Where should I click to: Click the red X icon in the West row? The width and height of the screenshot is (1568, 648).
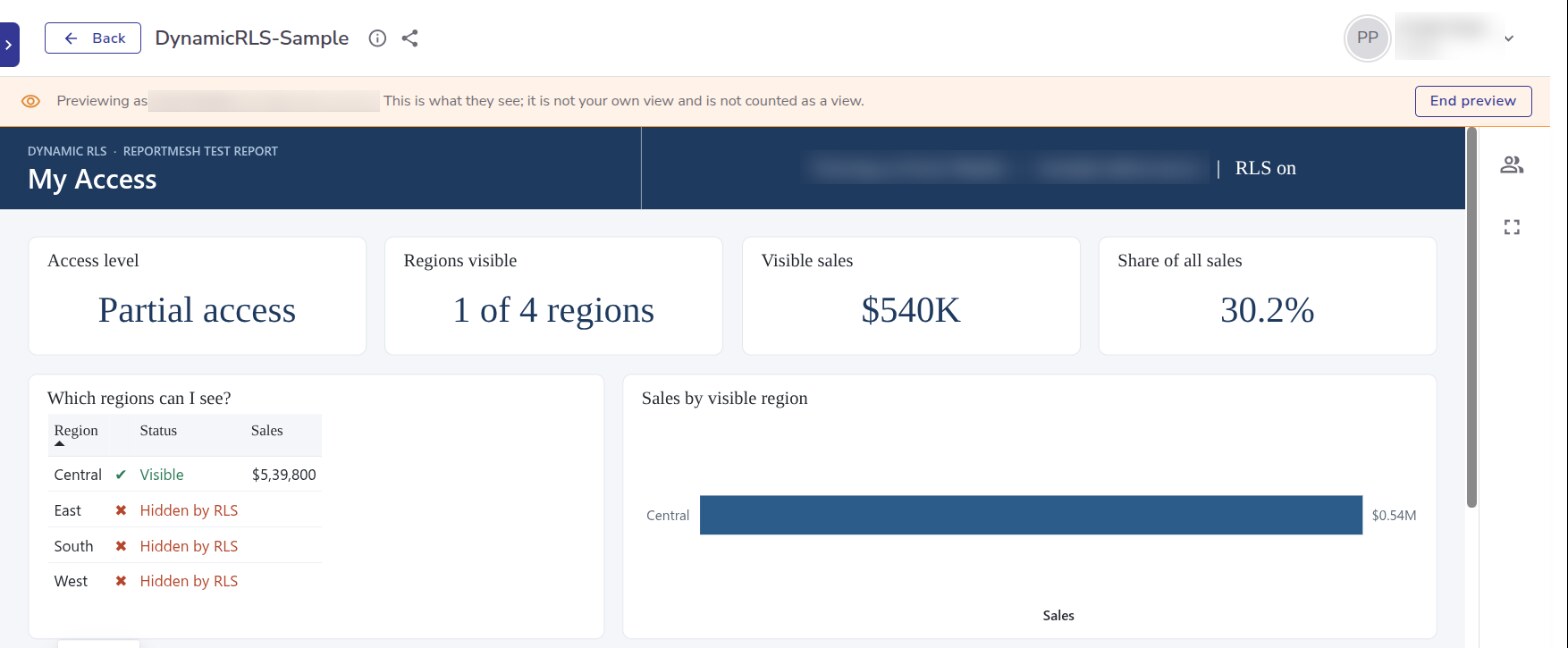coord(121,581)
